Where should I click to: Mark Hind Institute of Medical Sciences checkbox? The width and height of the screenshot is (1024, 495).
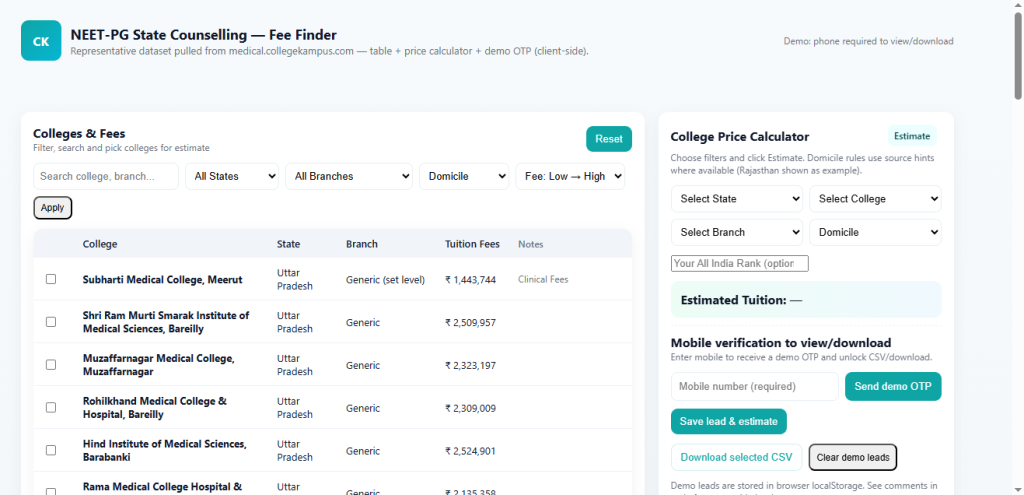[x=51, y=451]
